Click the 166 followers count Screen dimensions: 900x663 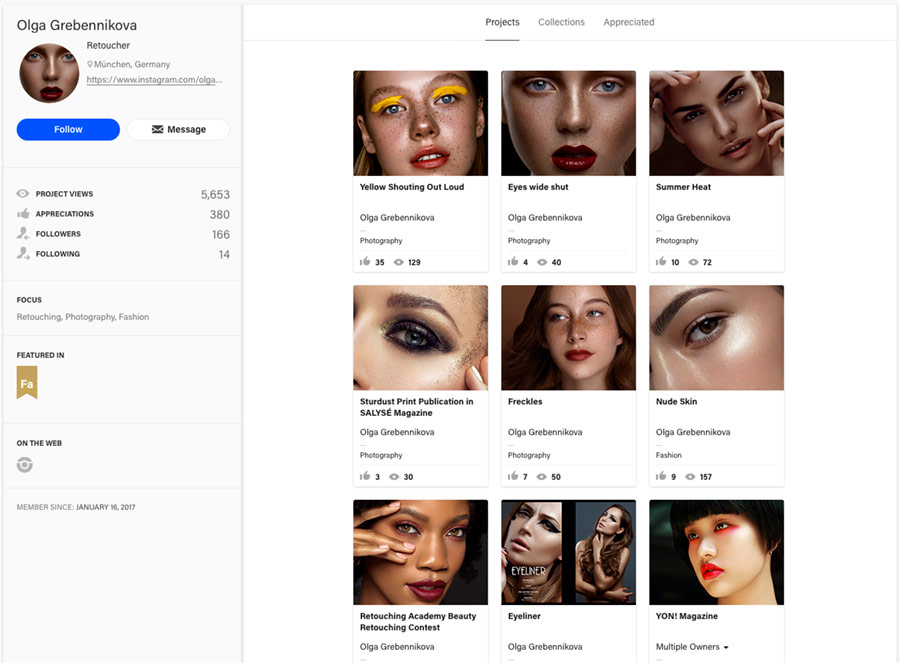(221, 235)
